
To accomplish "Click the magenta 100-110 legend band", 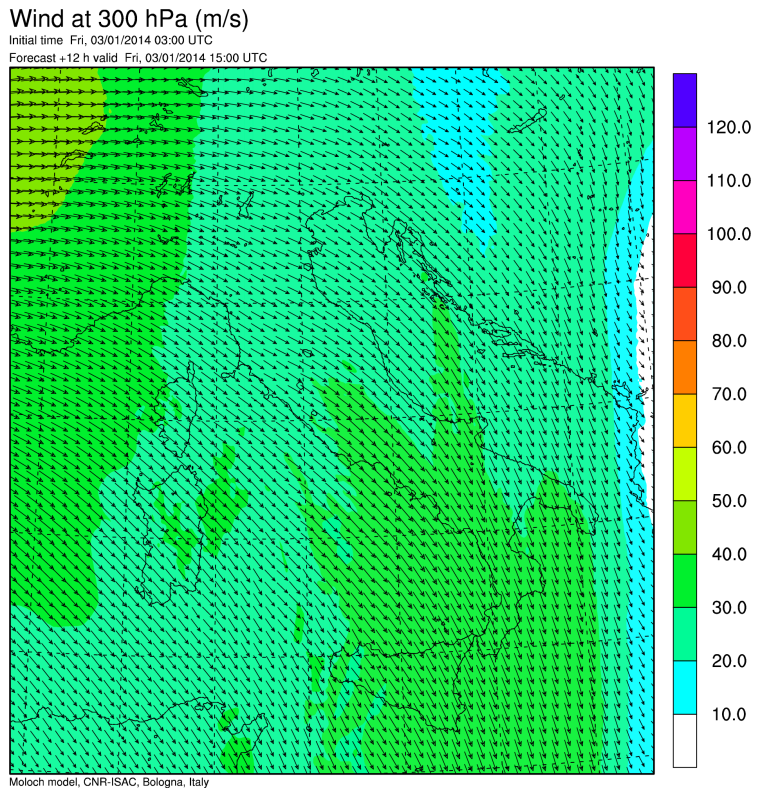I will (x=685, y=207).
